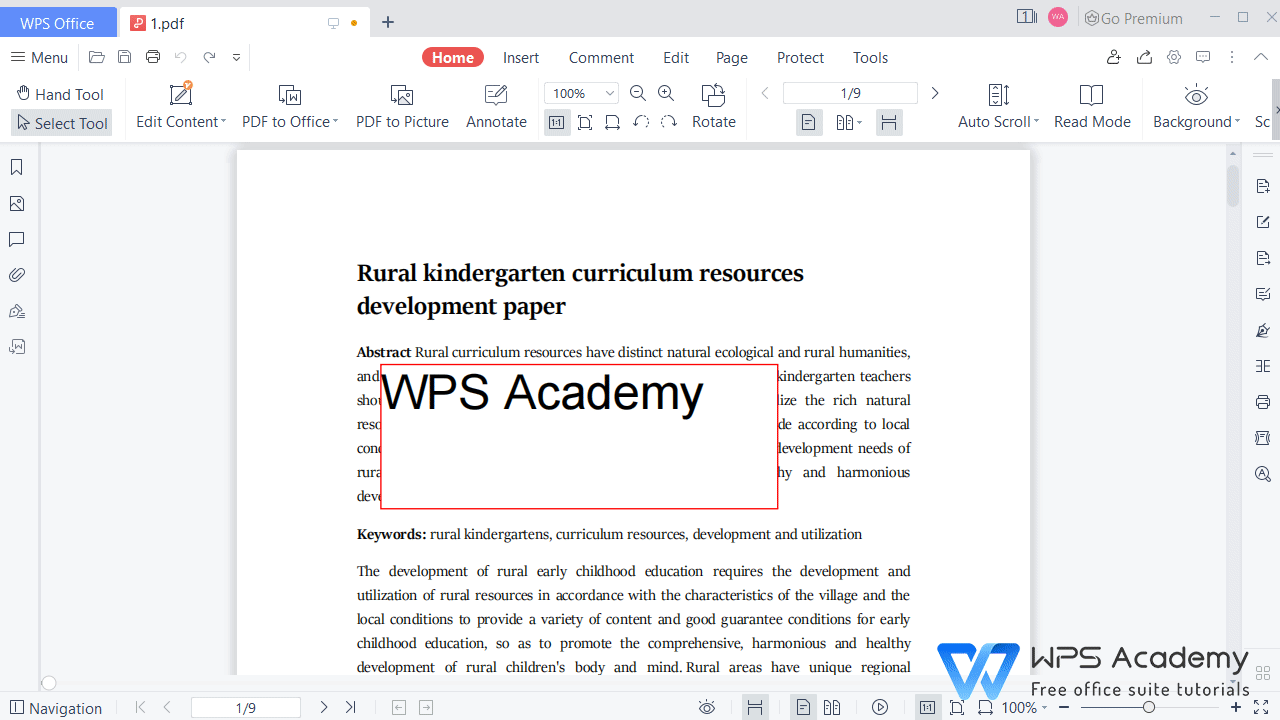This screenshot has height=720, width=1280.
Task: Click the Go Premium link
Action: pos(1133,18)
